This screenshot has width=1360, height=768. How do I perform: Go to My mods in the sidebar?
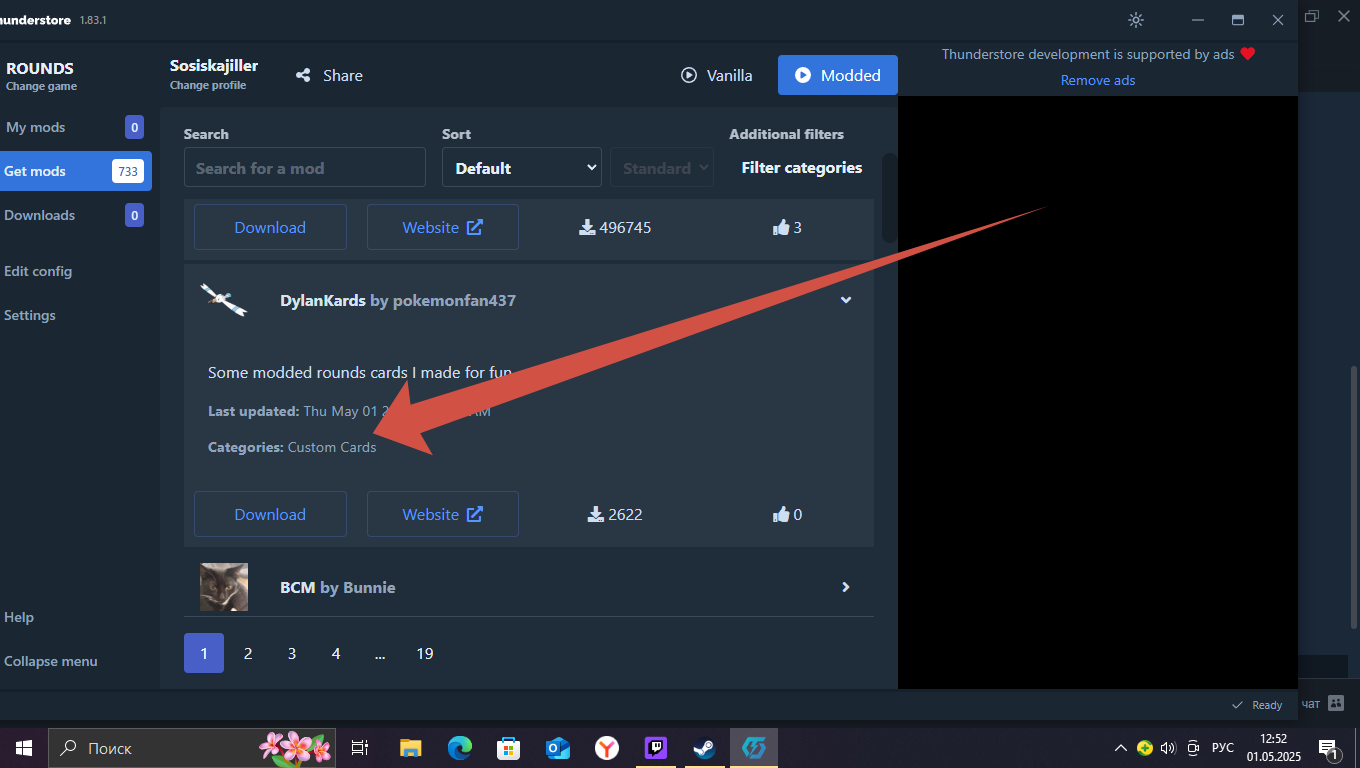pyautogui.click(x=76, y=127)
